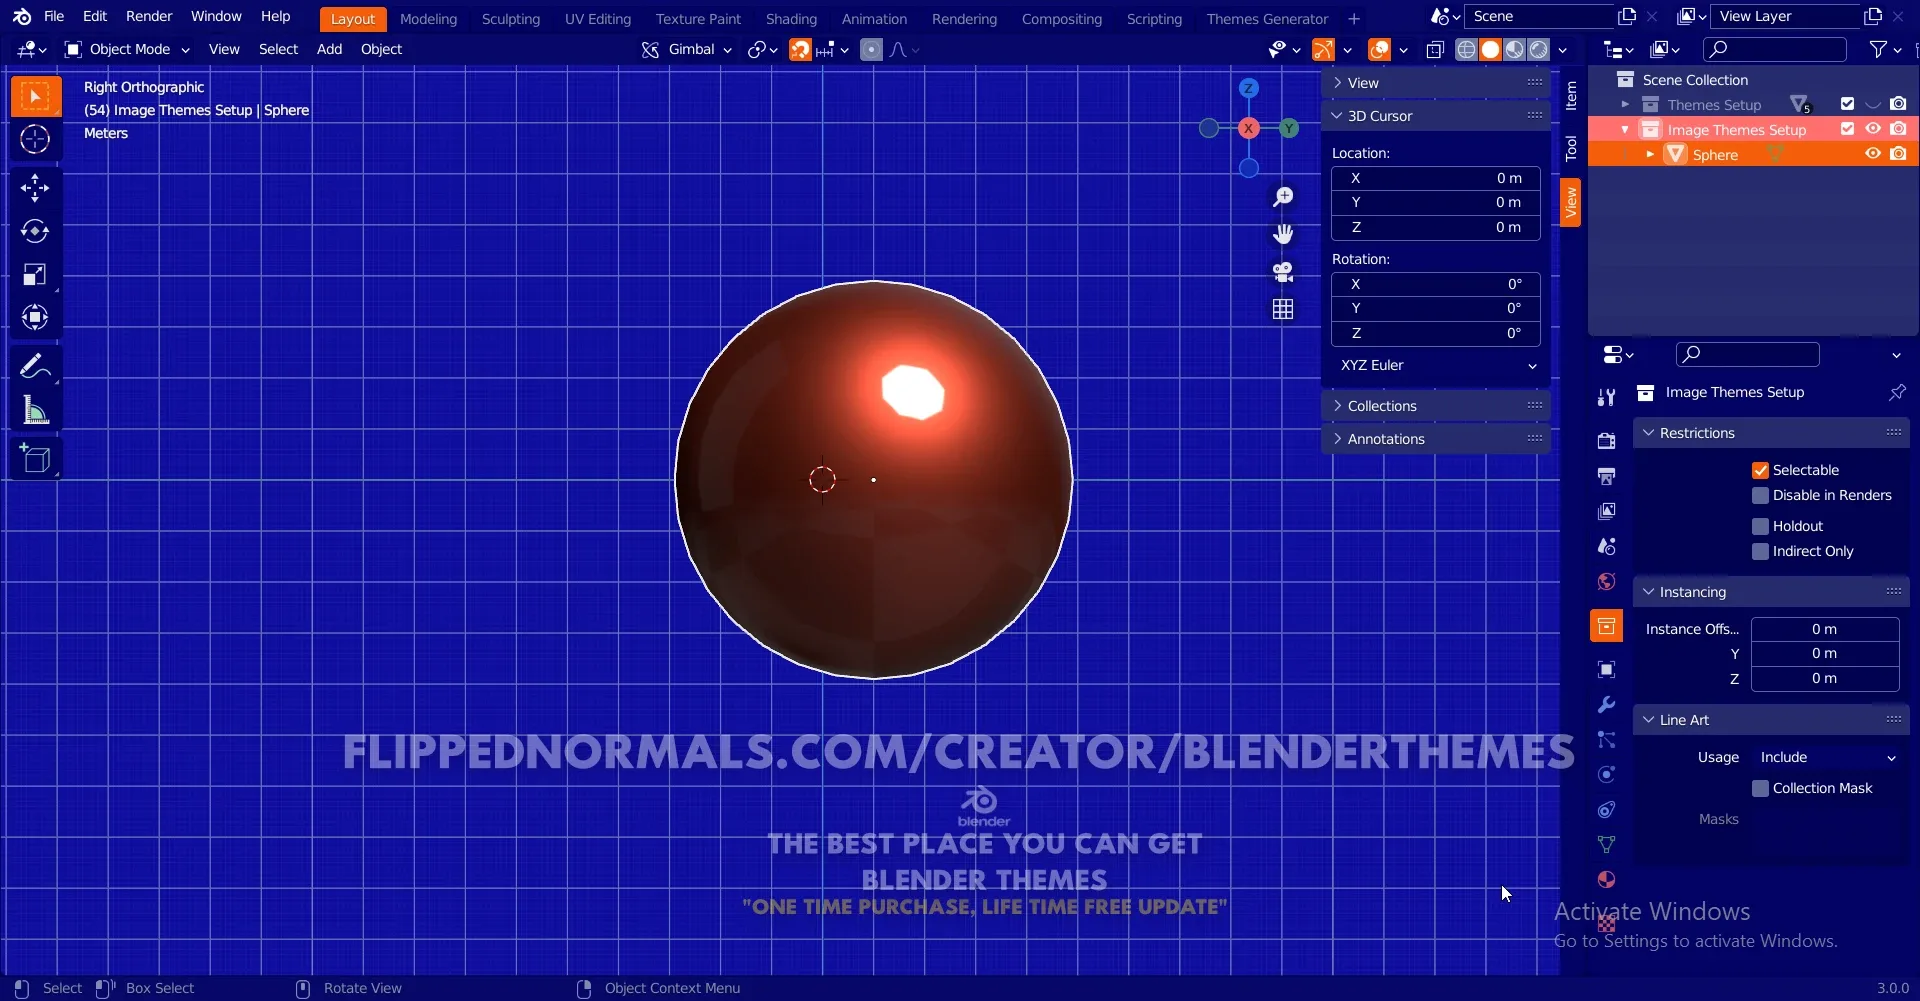Activate the 3D Cursor tool
The image size is (1920, 1001).
(x=35, y=140)
